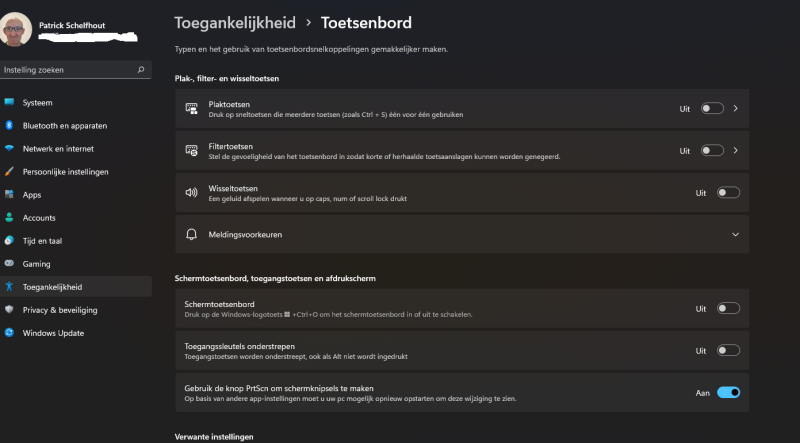Click the search magnifier icon
The image size is (800, 443).
(141, 70)
